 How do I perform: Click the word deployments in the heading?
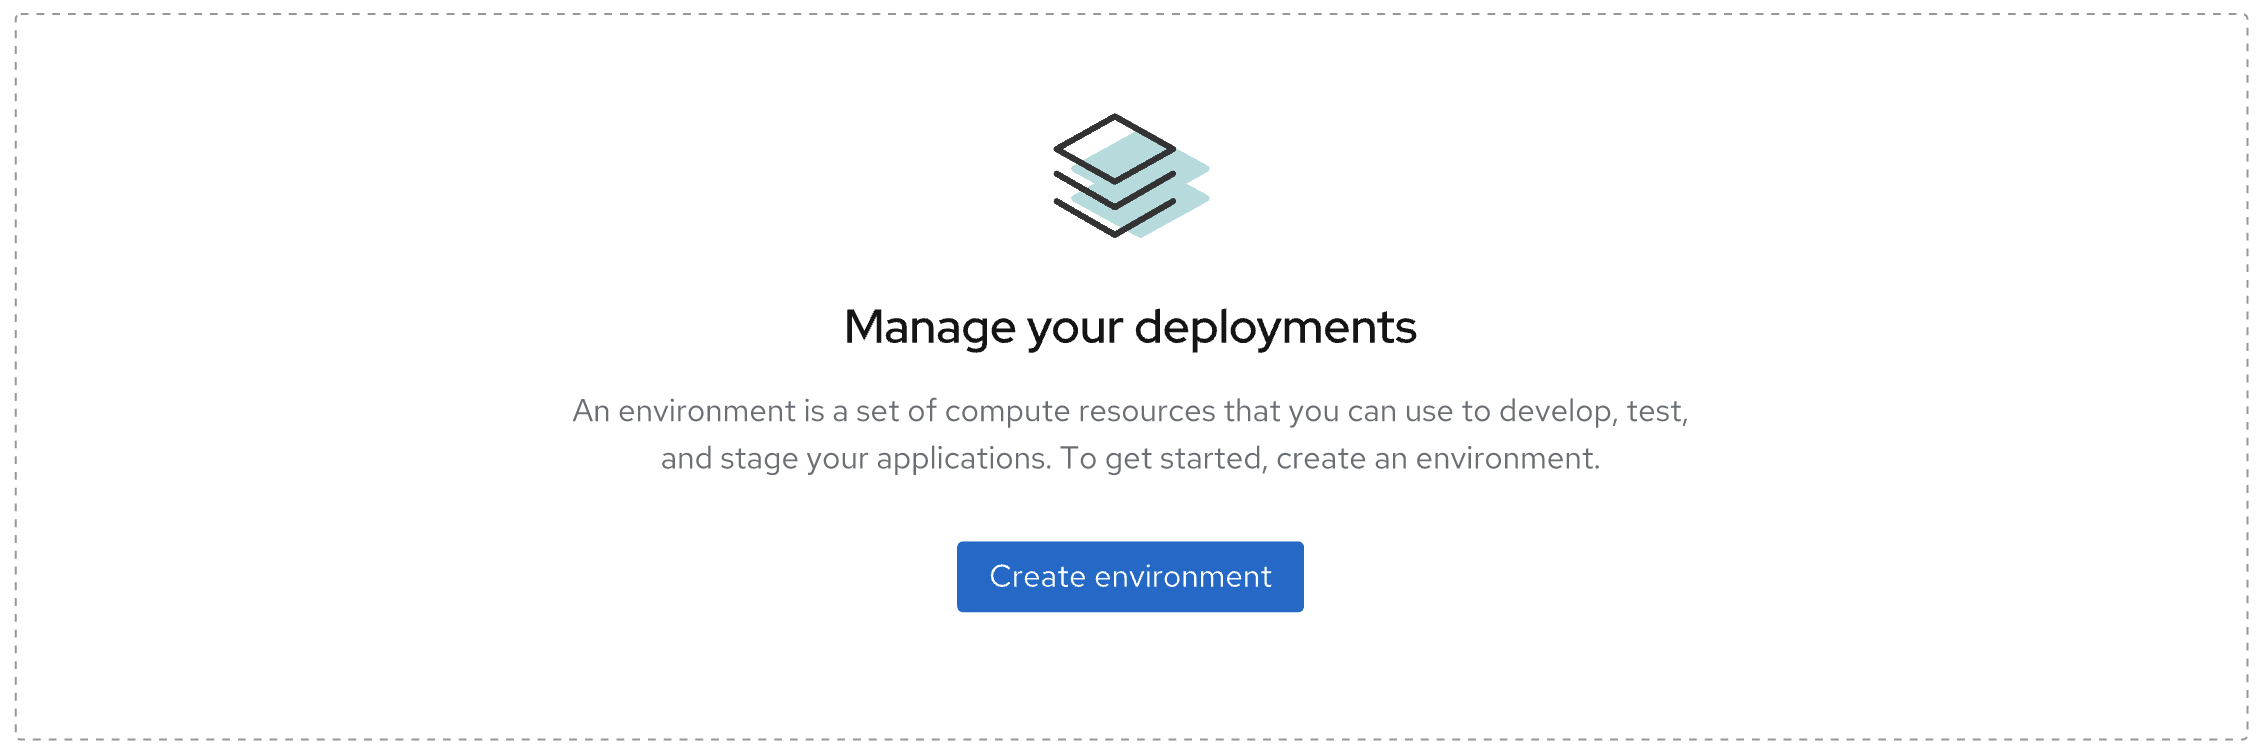[1275, 327]
